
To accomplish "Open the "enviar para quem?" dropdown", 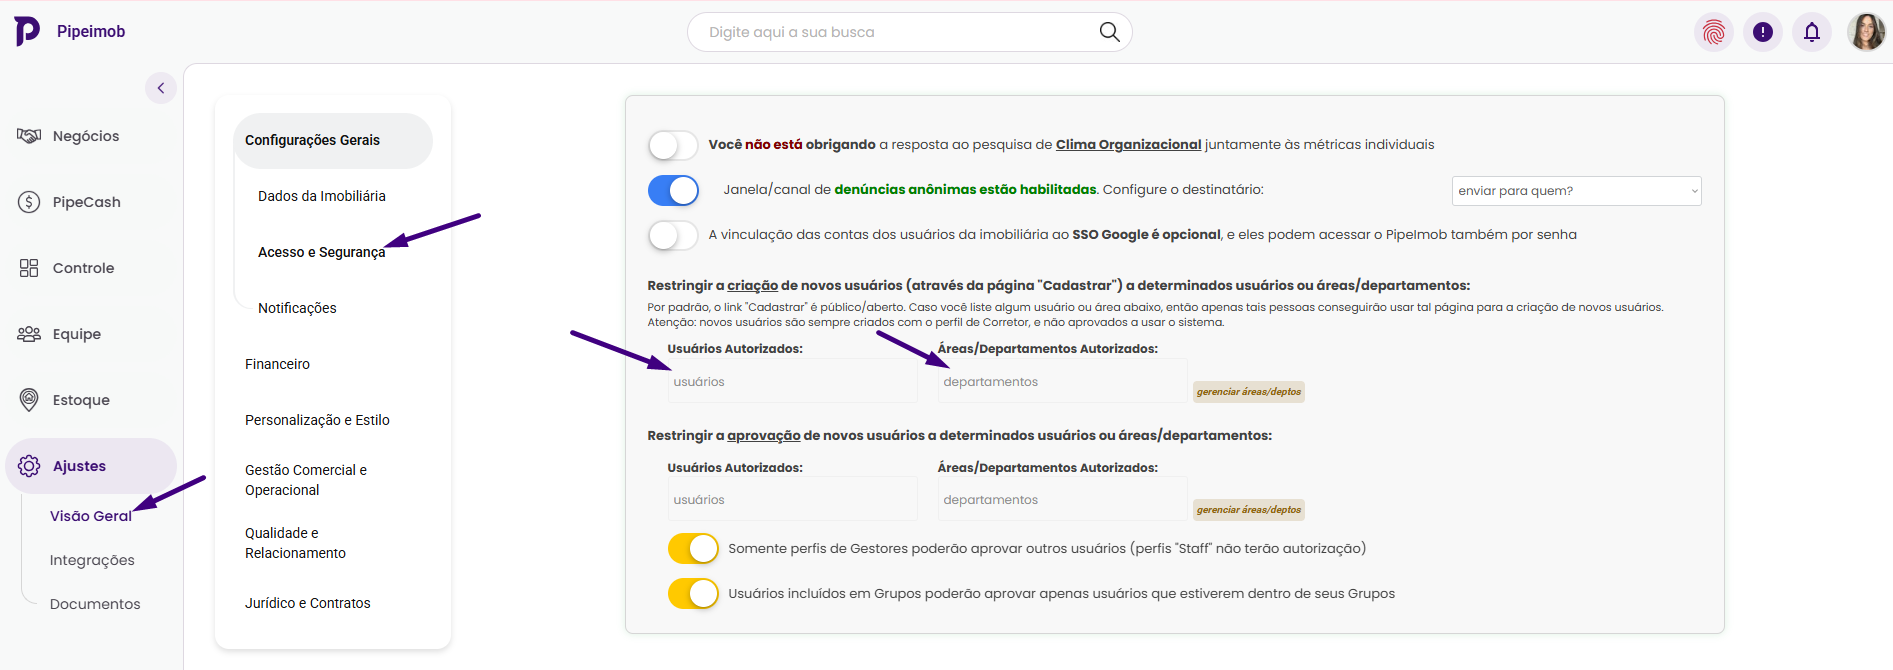I will point(1575,191).
